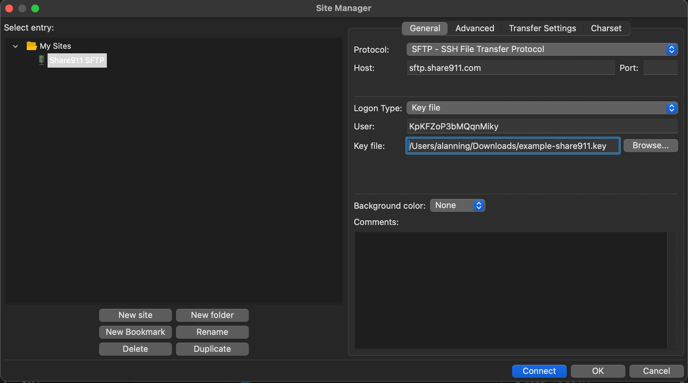Image resolution: width=688 pixels, height=383 pixels.
Task: Click the Duplicate button
Action: tap(212, 349)
